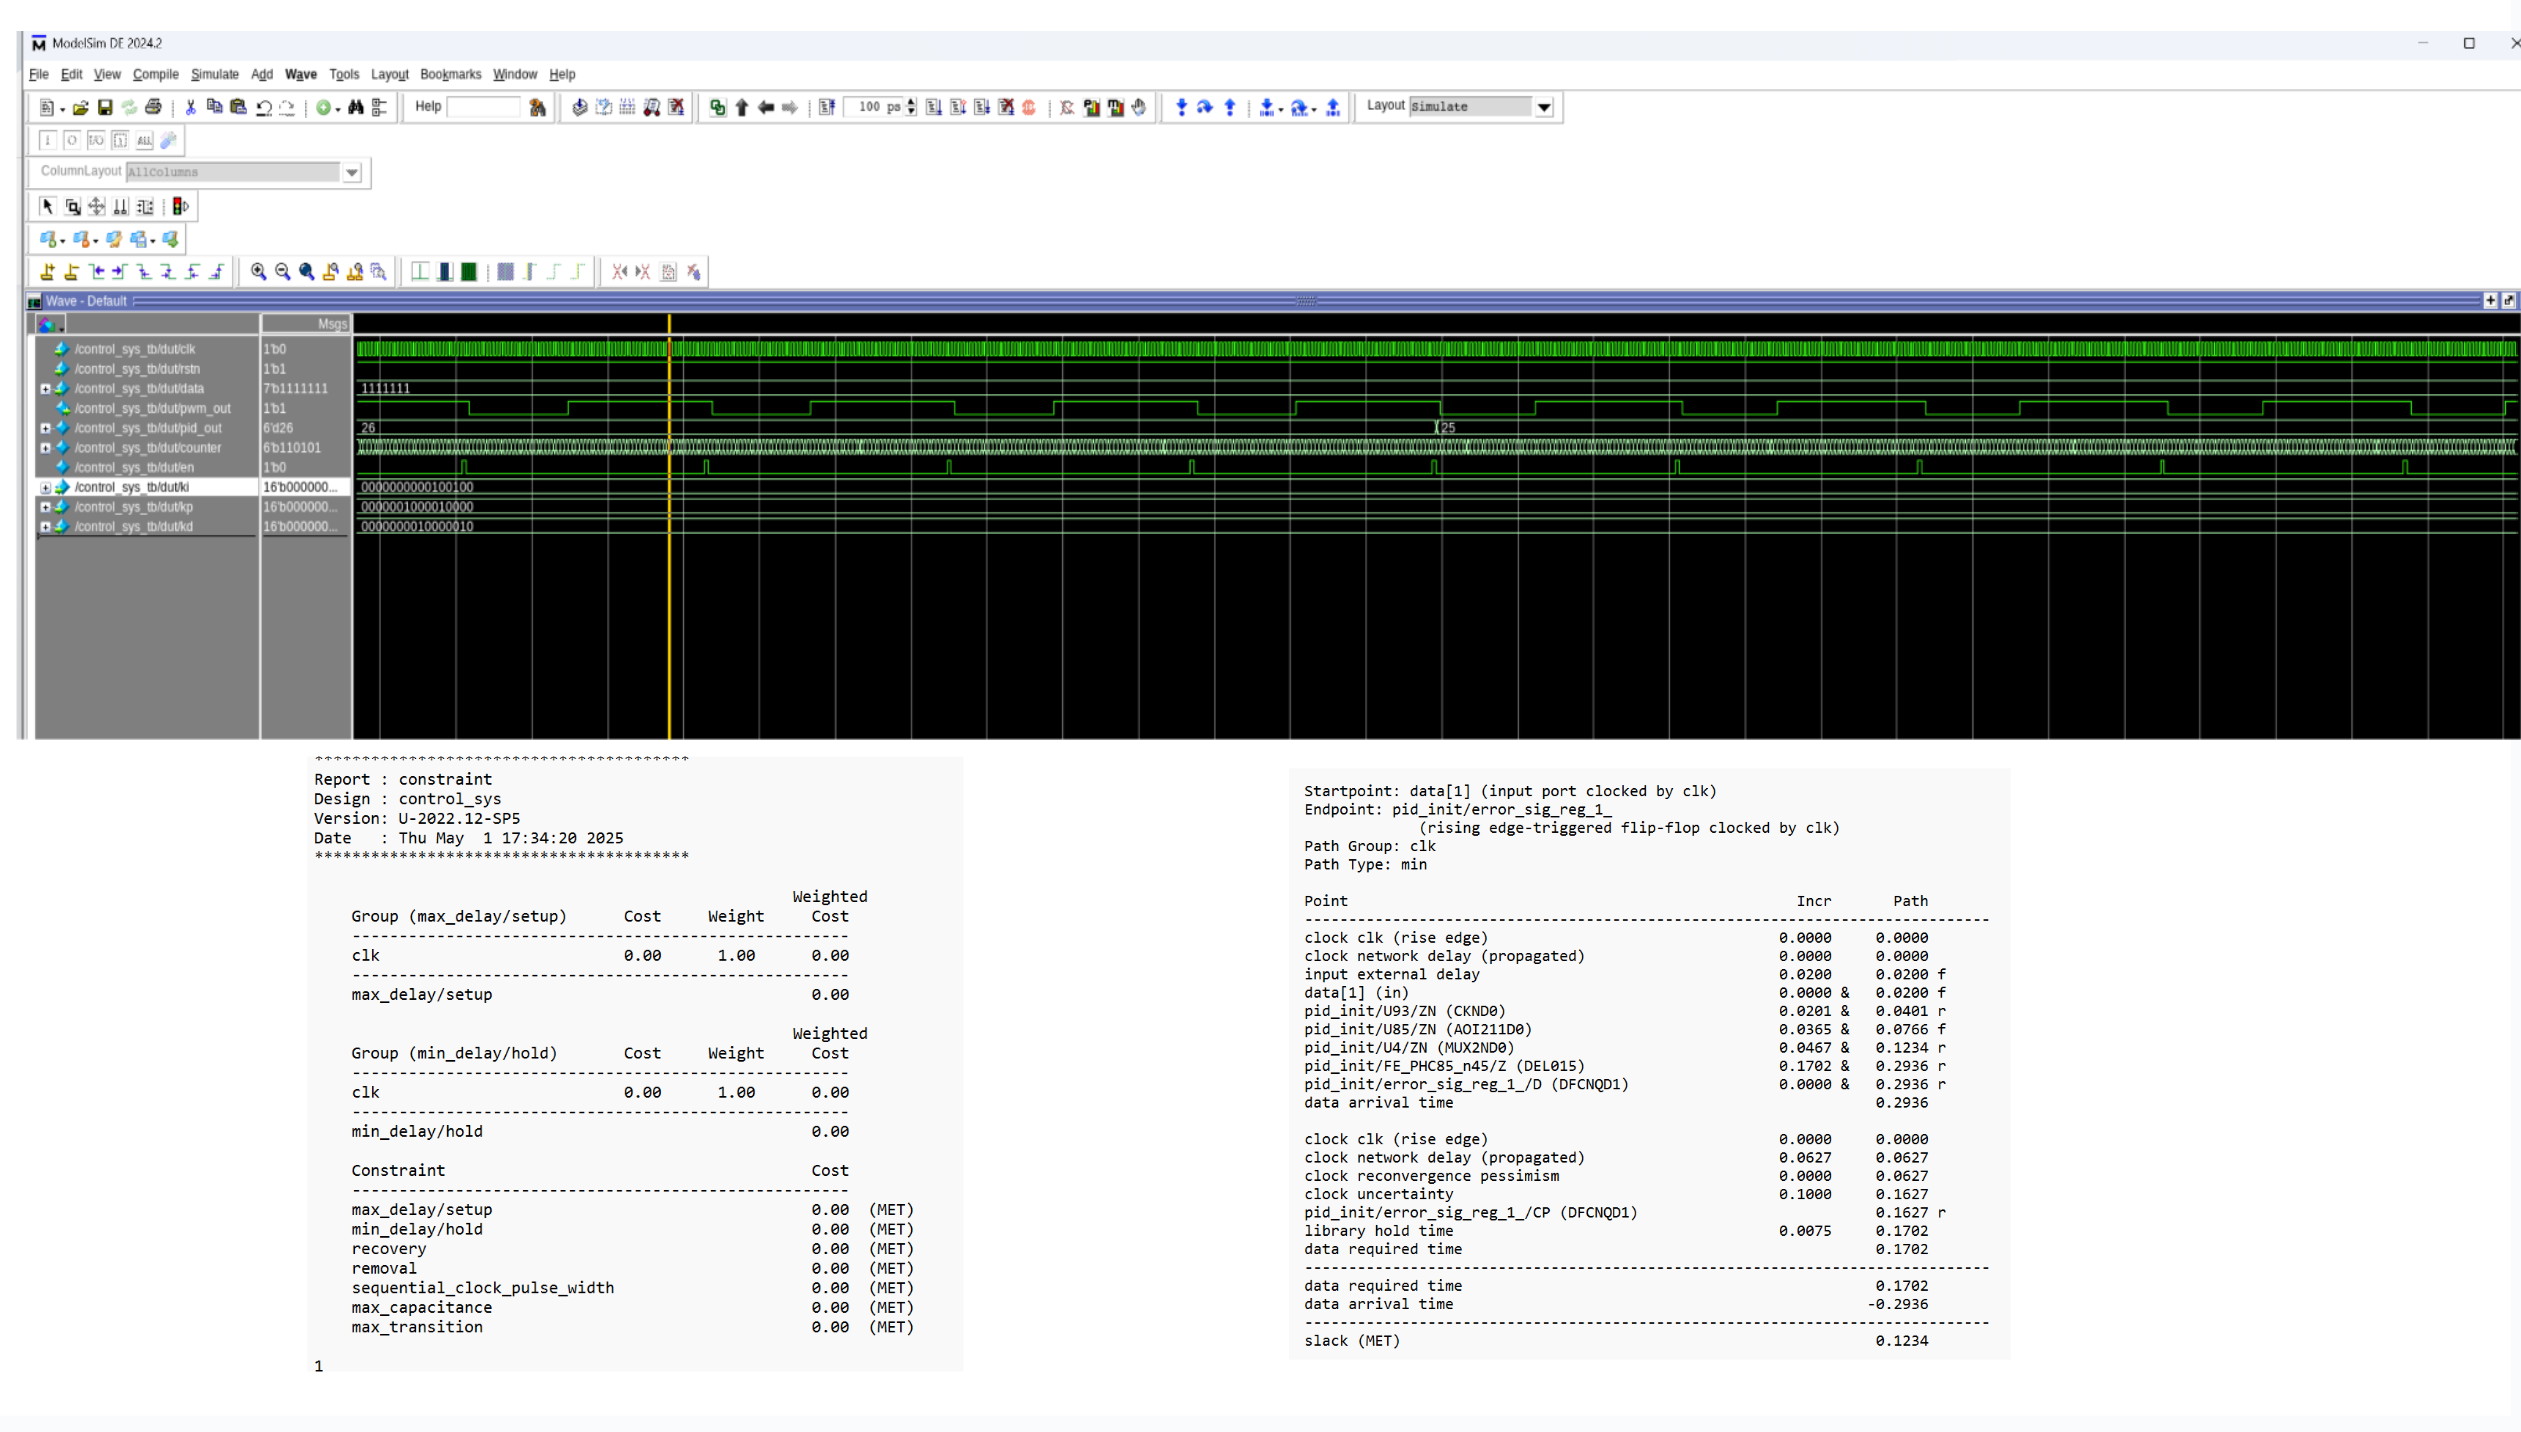The image size is (2521, 1432).
Task: Toggle the select mode arrow pointer tool
Action: 47,206
